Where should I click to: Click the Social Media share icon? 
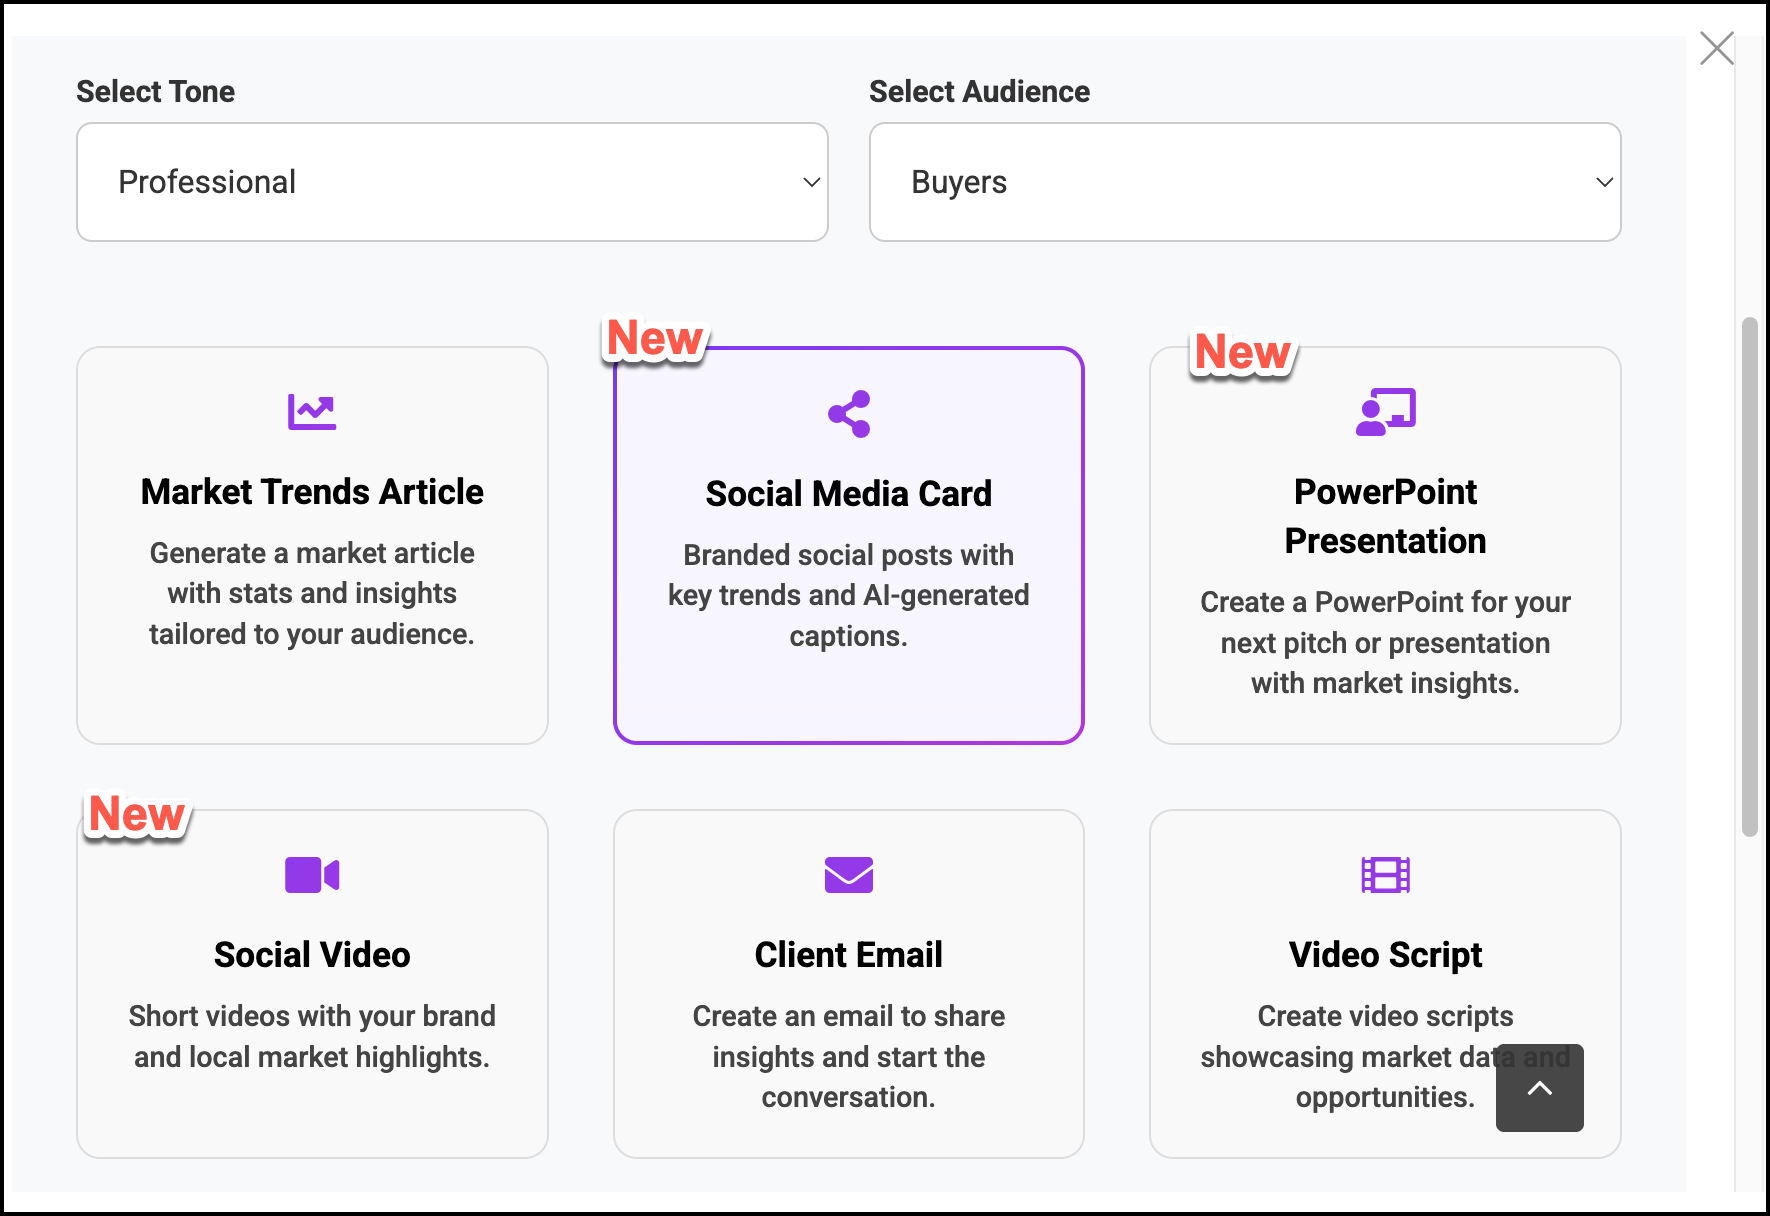849,413
